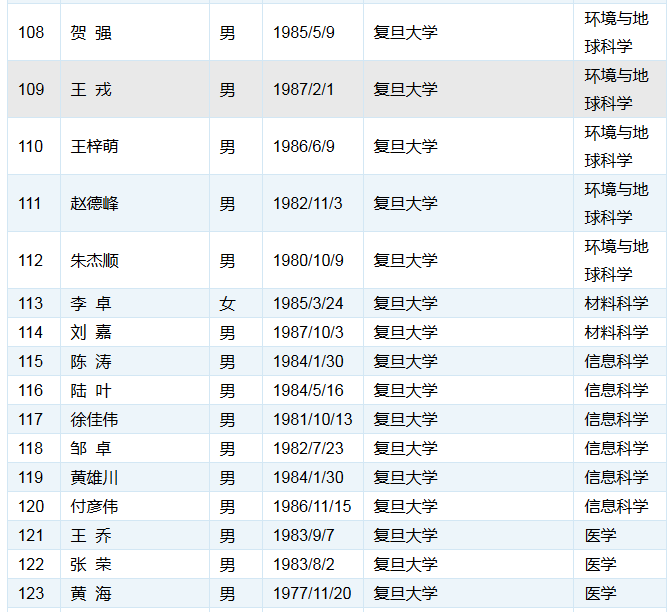Click the name 贺强 in row 108
672x612 pixels.
pos(91,33)
